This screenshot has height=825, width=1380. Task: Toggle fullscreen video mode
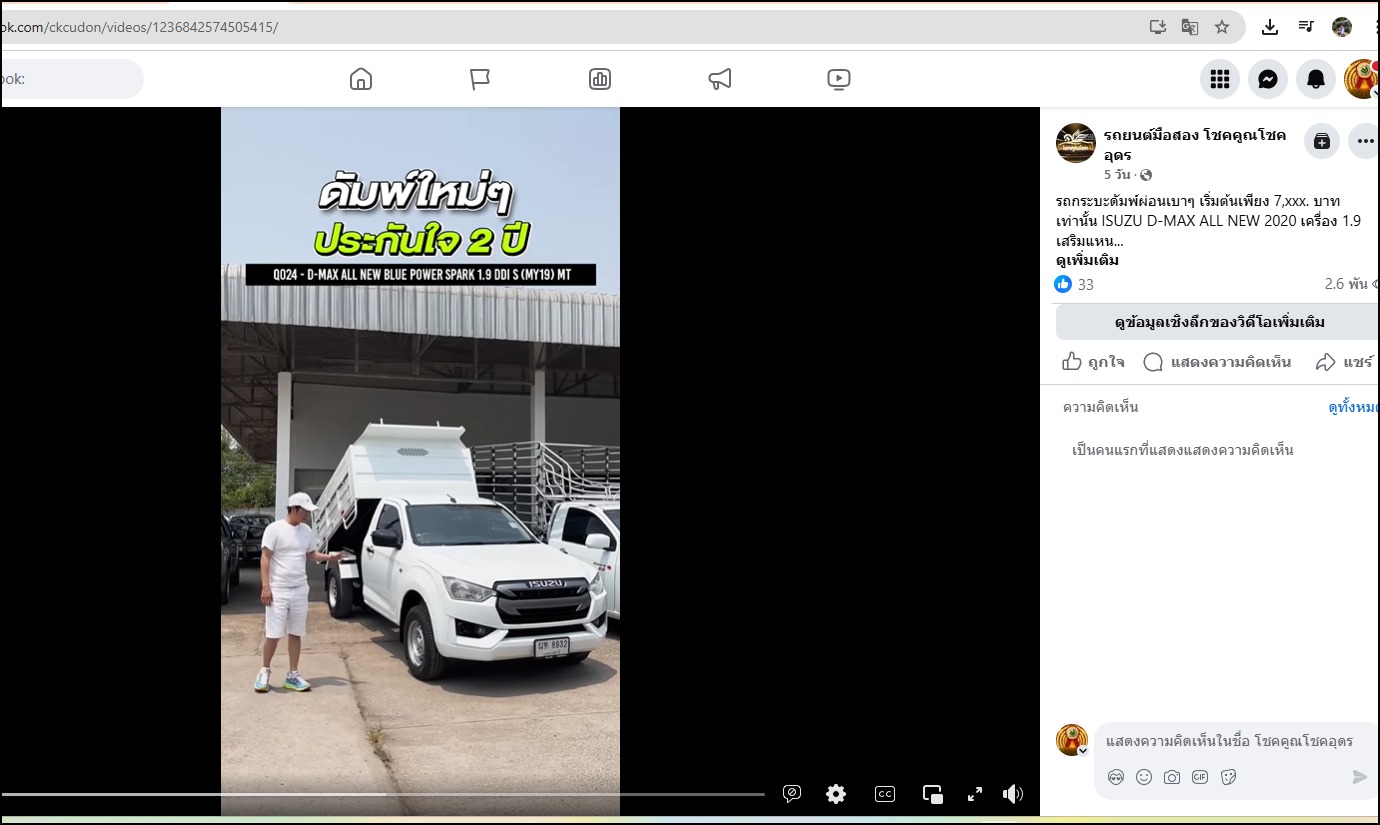coord(975,794)
